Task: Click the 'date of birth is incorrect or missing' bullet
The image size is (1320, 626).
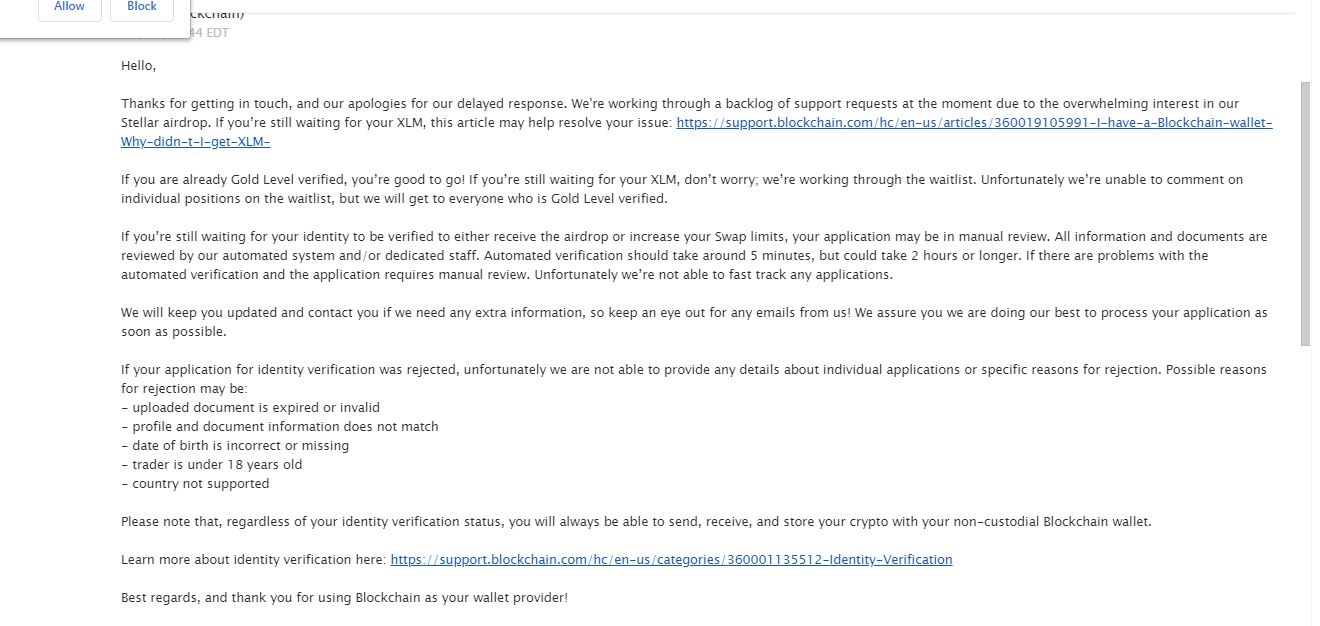Action: [x=235, y=446]
